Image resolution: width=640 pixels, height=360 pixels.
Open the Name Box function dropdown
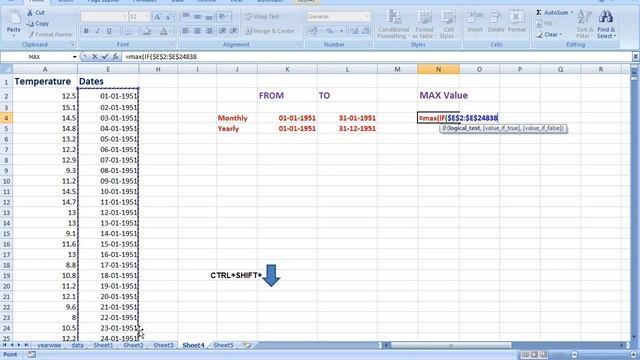coord(74,57)
